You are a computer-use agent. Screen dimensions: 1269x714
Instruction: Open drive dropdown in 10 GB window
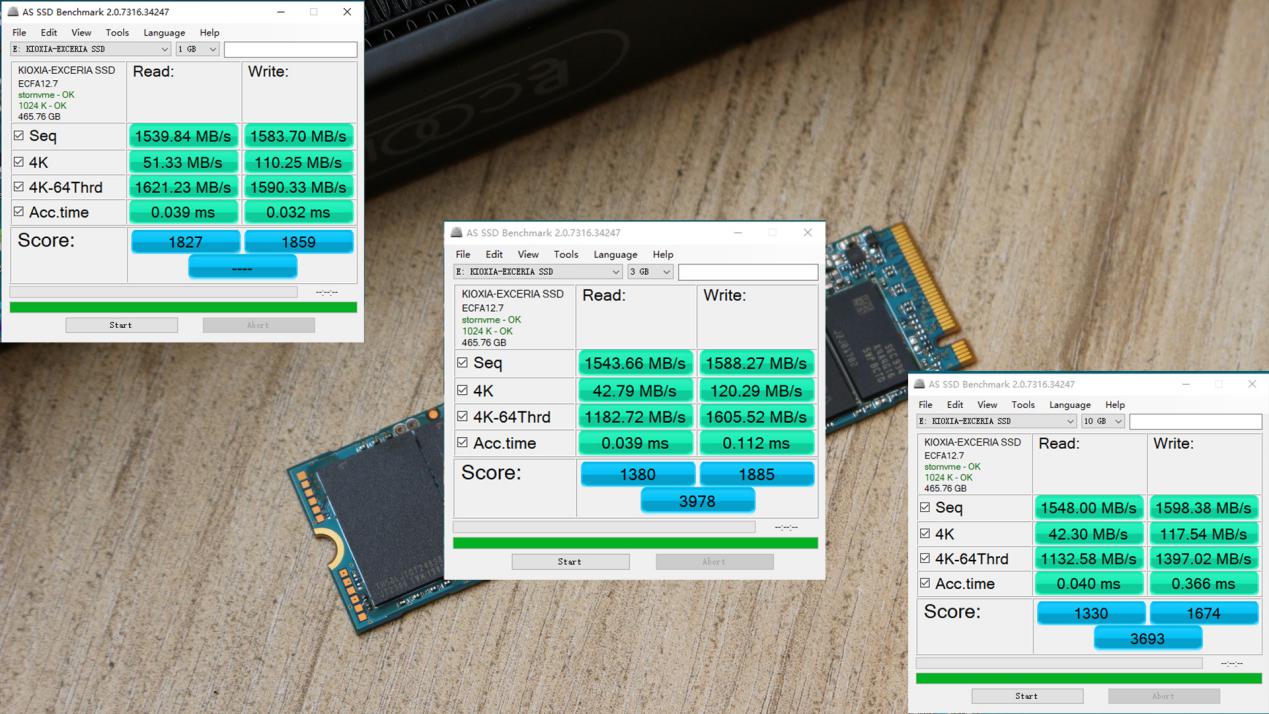point(996,422)
